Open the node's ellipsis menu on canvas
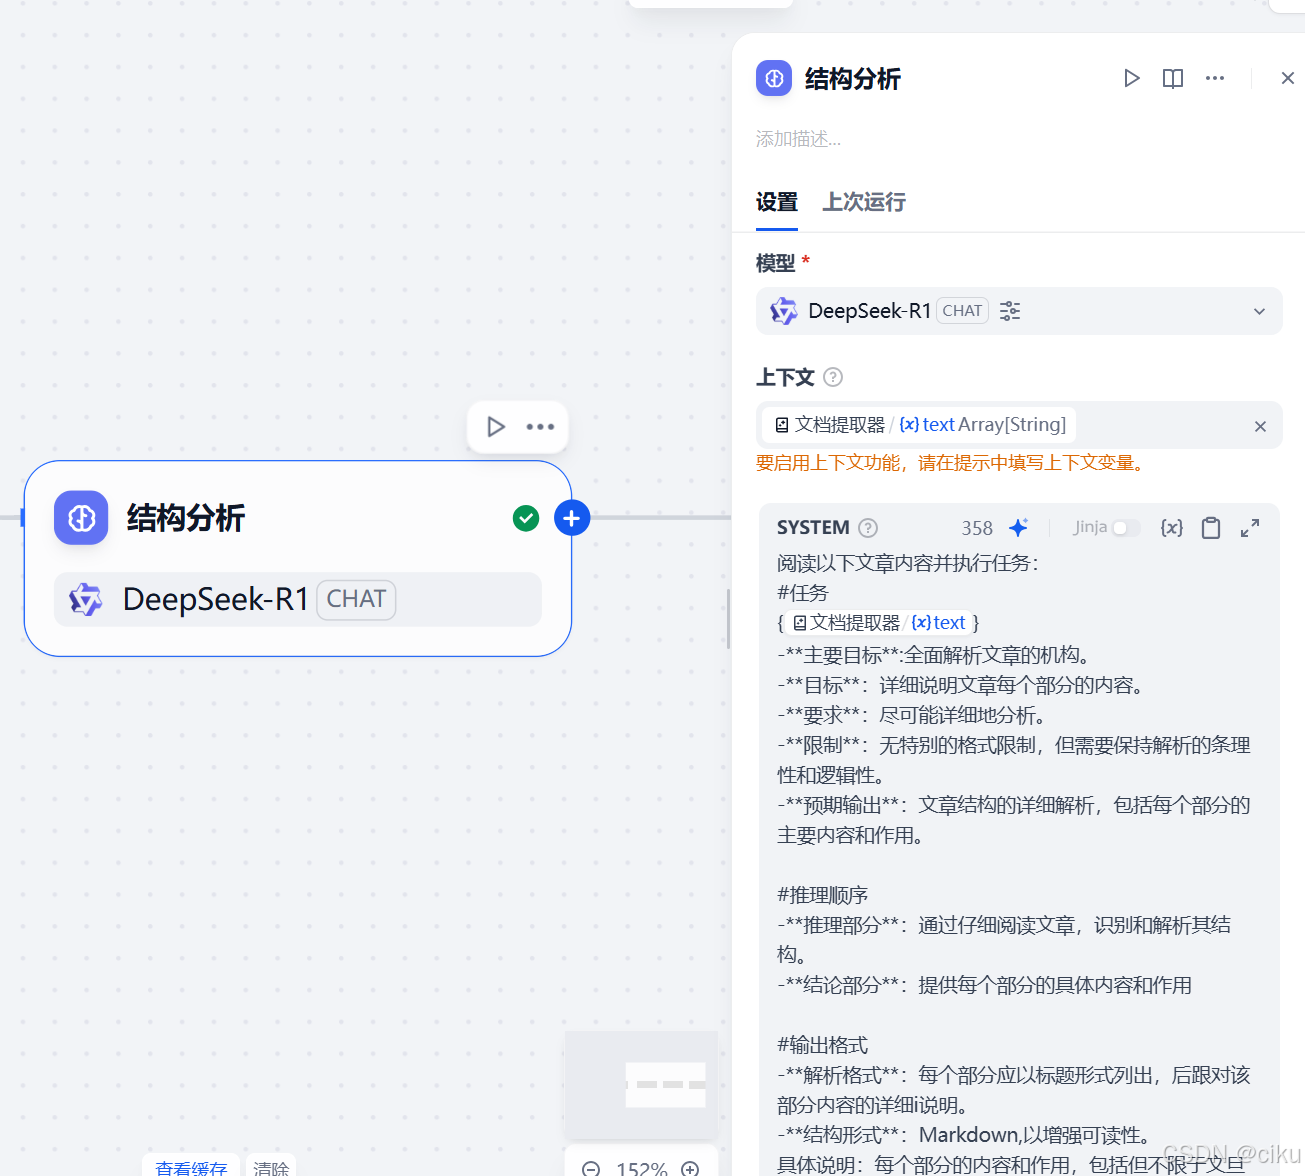Viewport: 1305px width, 1176px height. 540,426
